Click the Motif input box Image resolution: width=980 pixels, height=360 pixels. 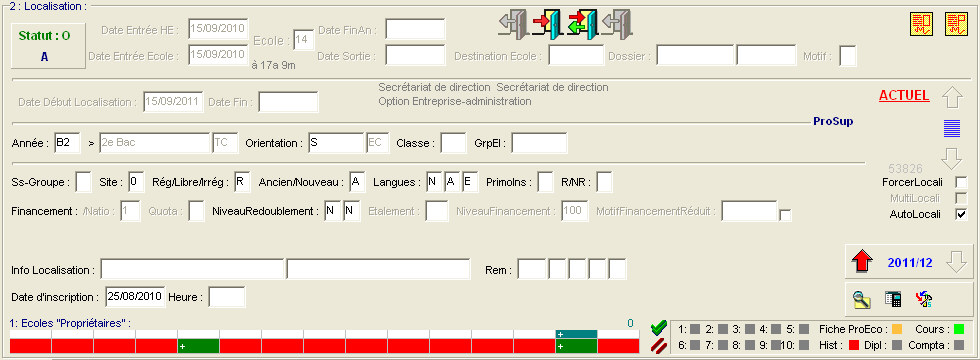848,55
